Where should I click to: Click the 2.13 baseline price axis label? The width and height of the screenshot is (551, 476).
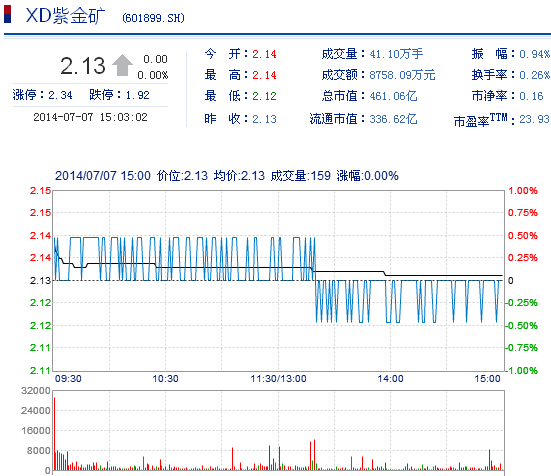click(x=40, y=281)
